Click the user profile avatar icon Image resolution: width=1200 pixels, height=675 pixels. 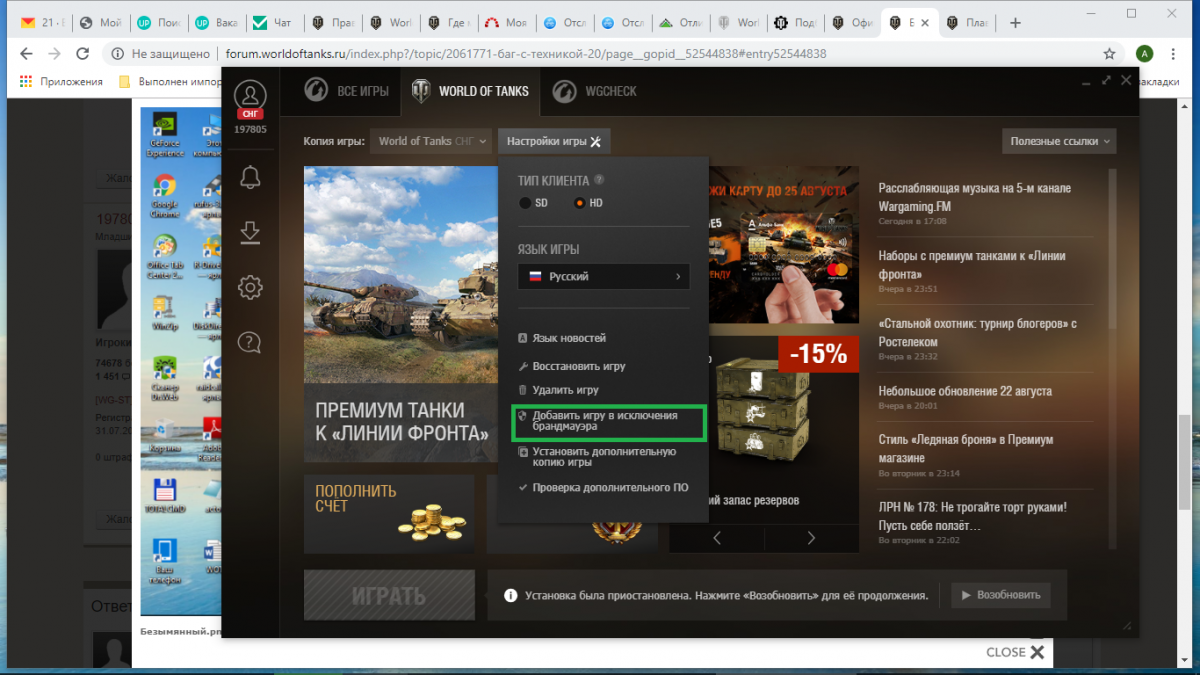coord(250,95)
